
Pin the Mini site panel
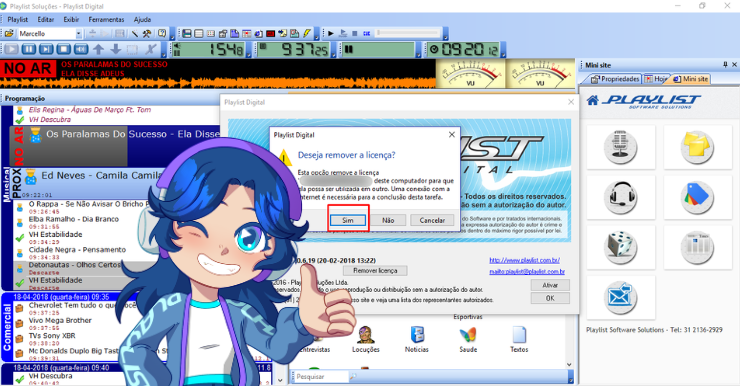coord(725,65)
